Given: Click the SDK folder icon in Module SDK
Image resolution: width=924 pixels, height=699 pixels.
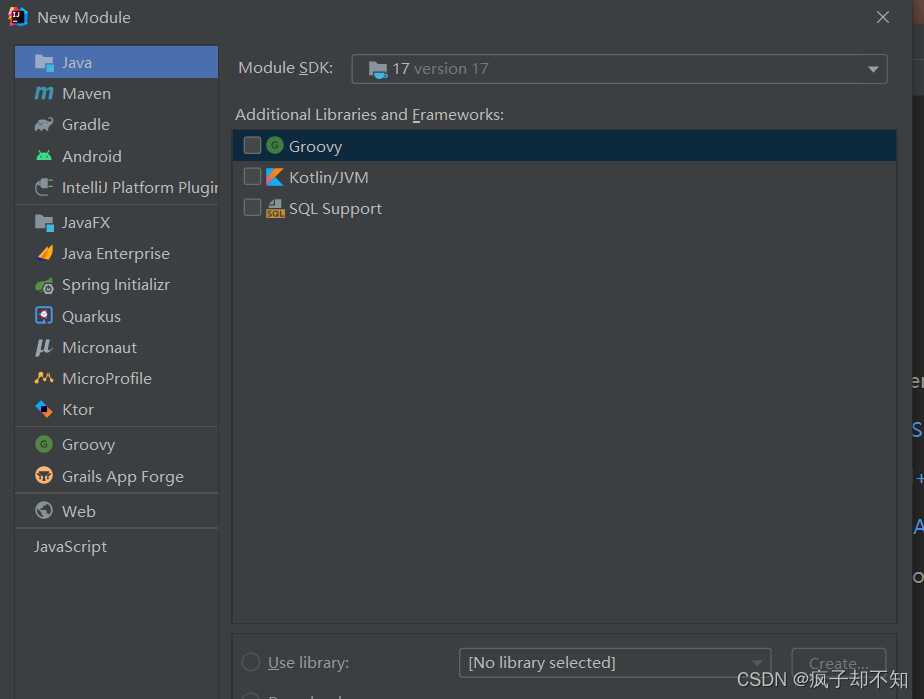Looking at the screenshot, I should 378,70.
